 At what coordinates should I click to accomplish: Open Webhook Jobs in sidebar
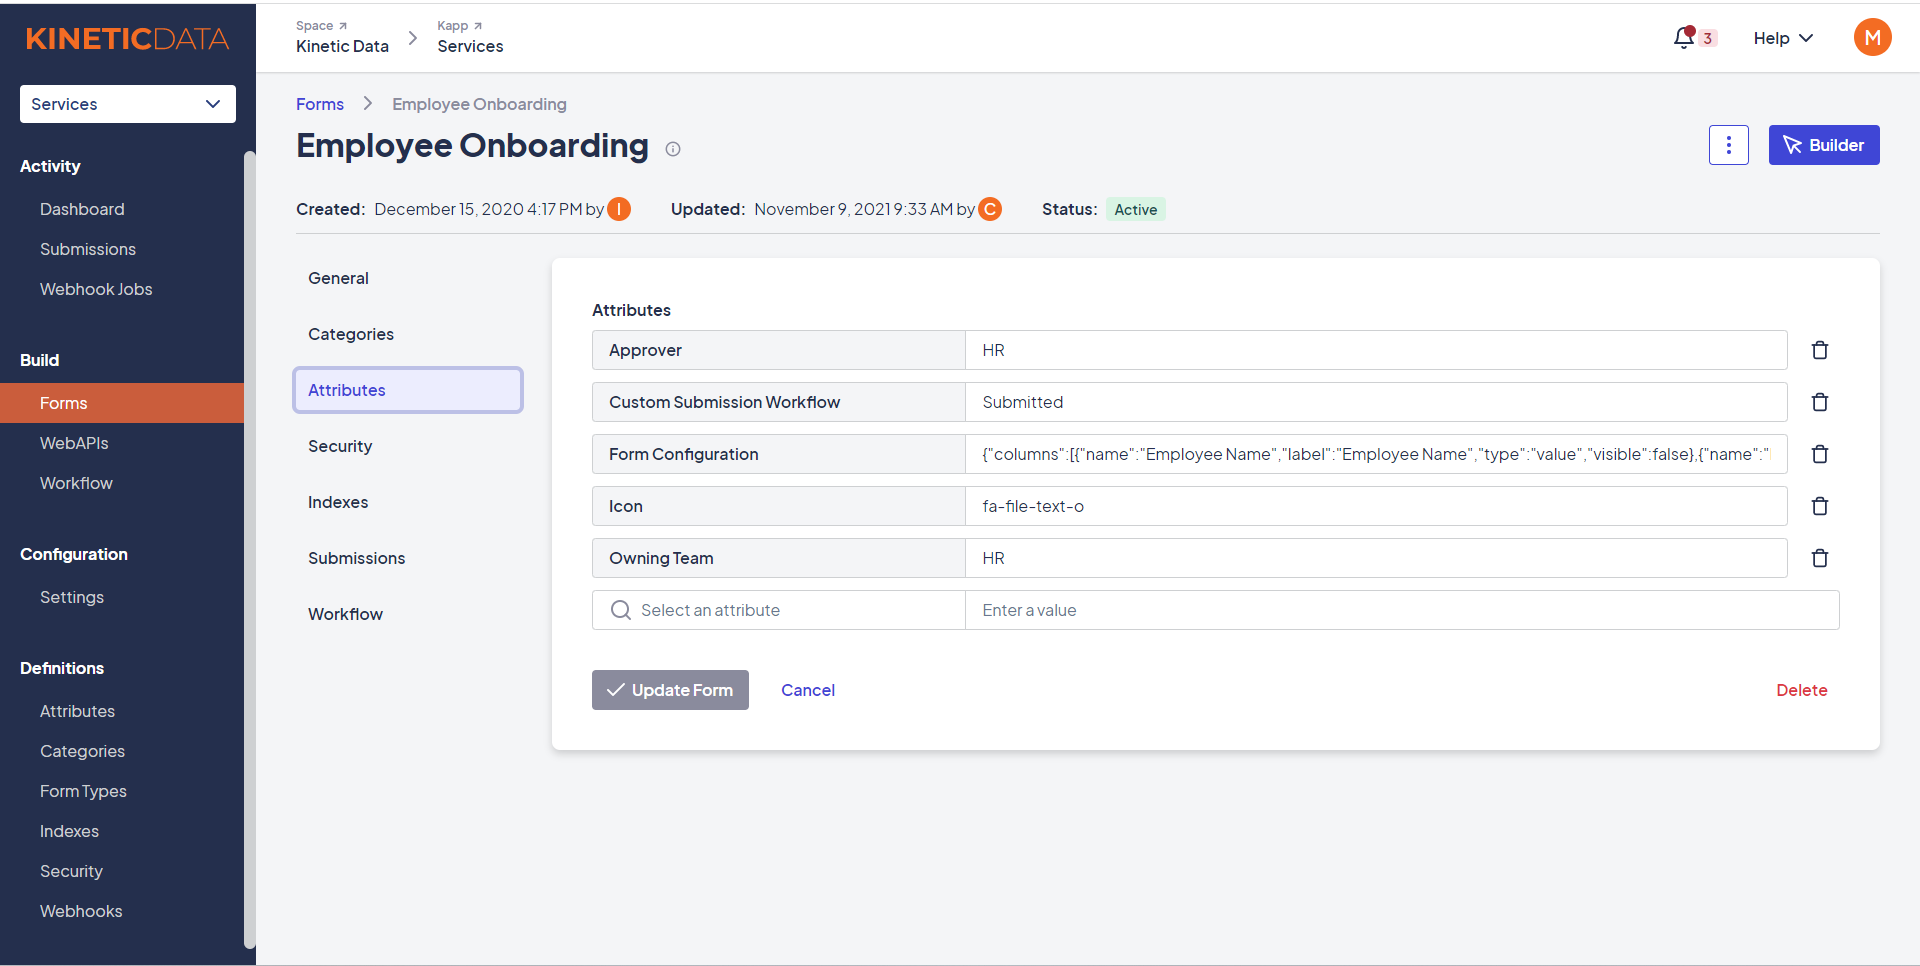96,289
